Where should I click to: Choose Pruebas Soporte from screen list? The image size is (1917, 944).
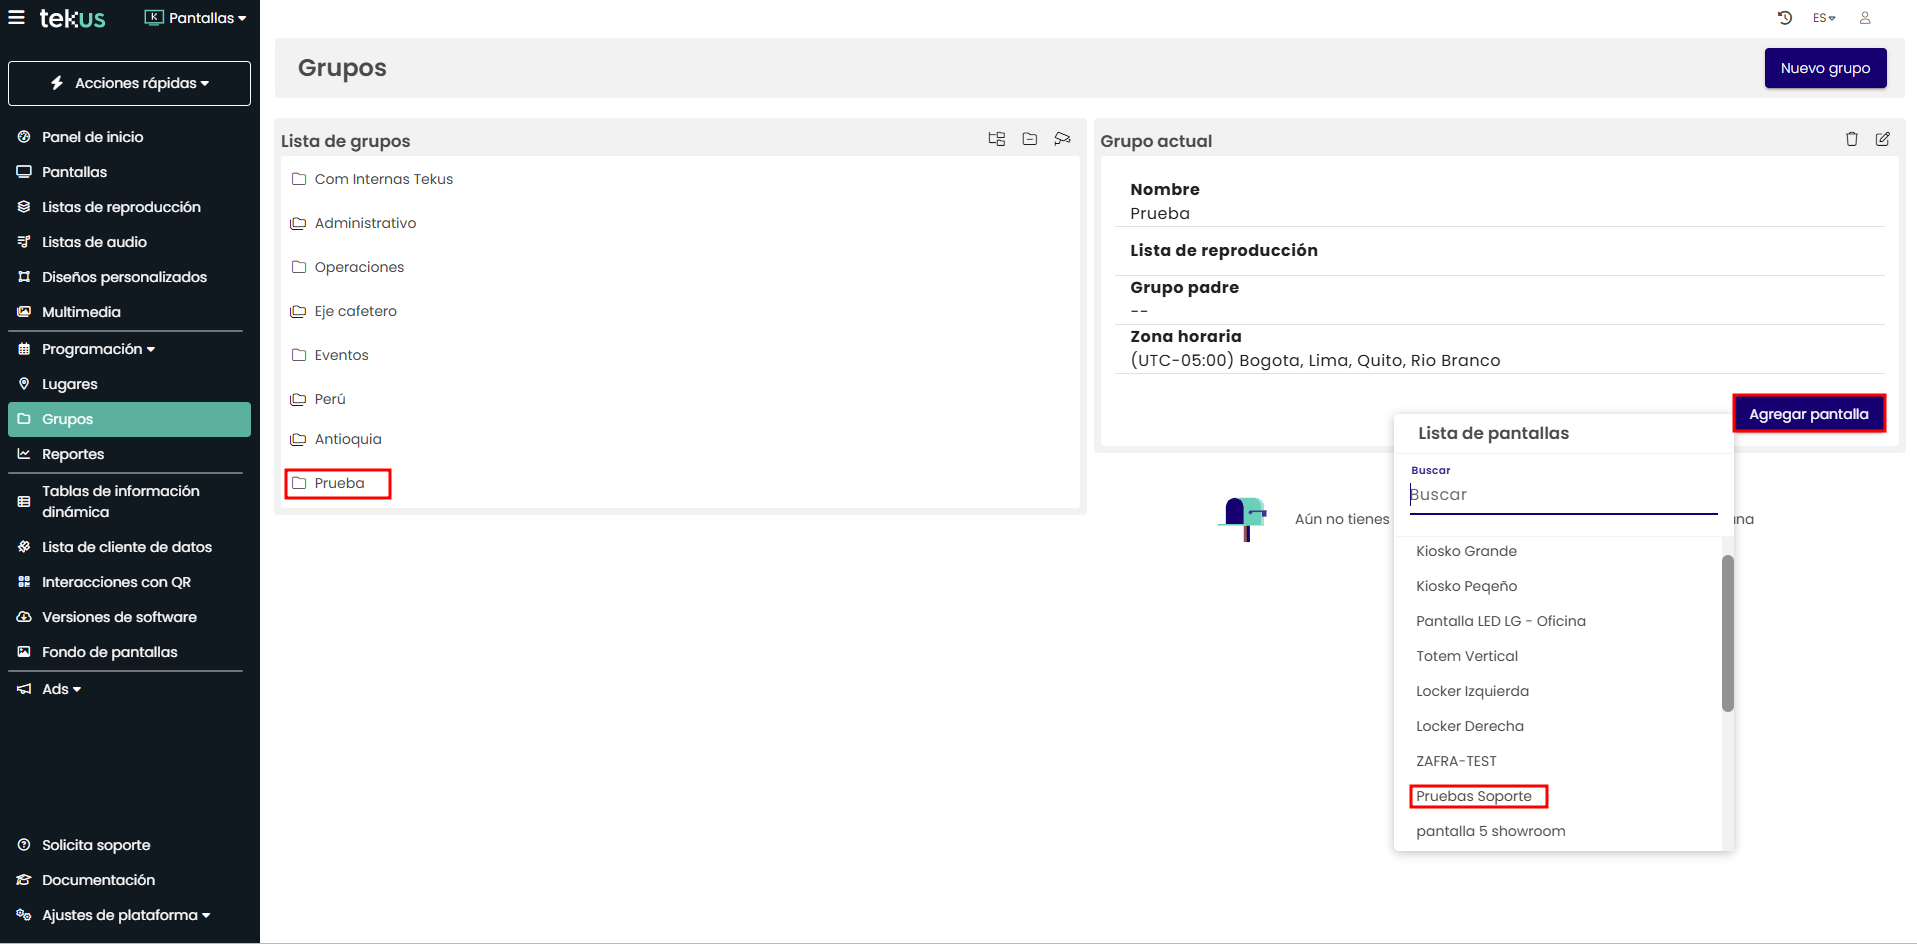[1474, 796]
